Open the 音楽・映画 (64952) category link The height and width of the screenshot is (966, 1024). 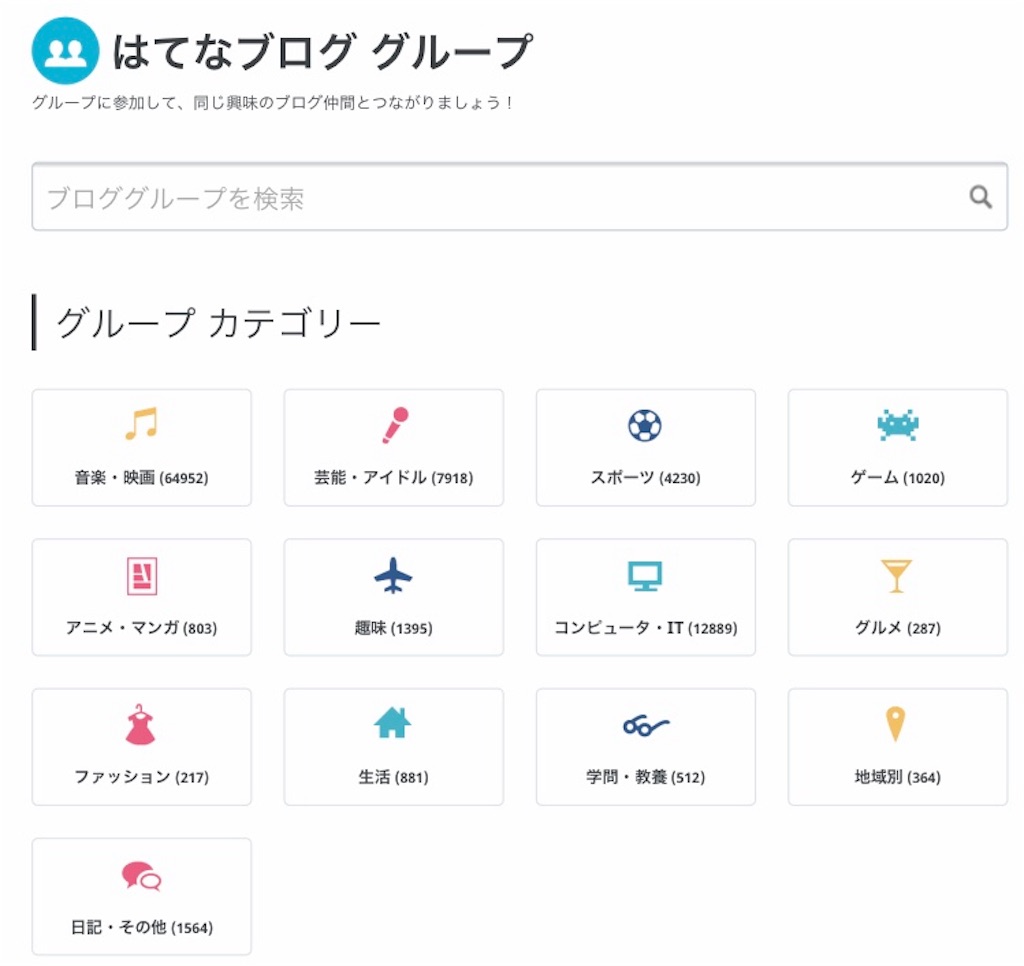[x=142, y=478]
